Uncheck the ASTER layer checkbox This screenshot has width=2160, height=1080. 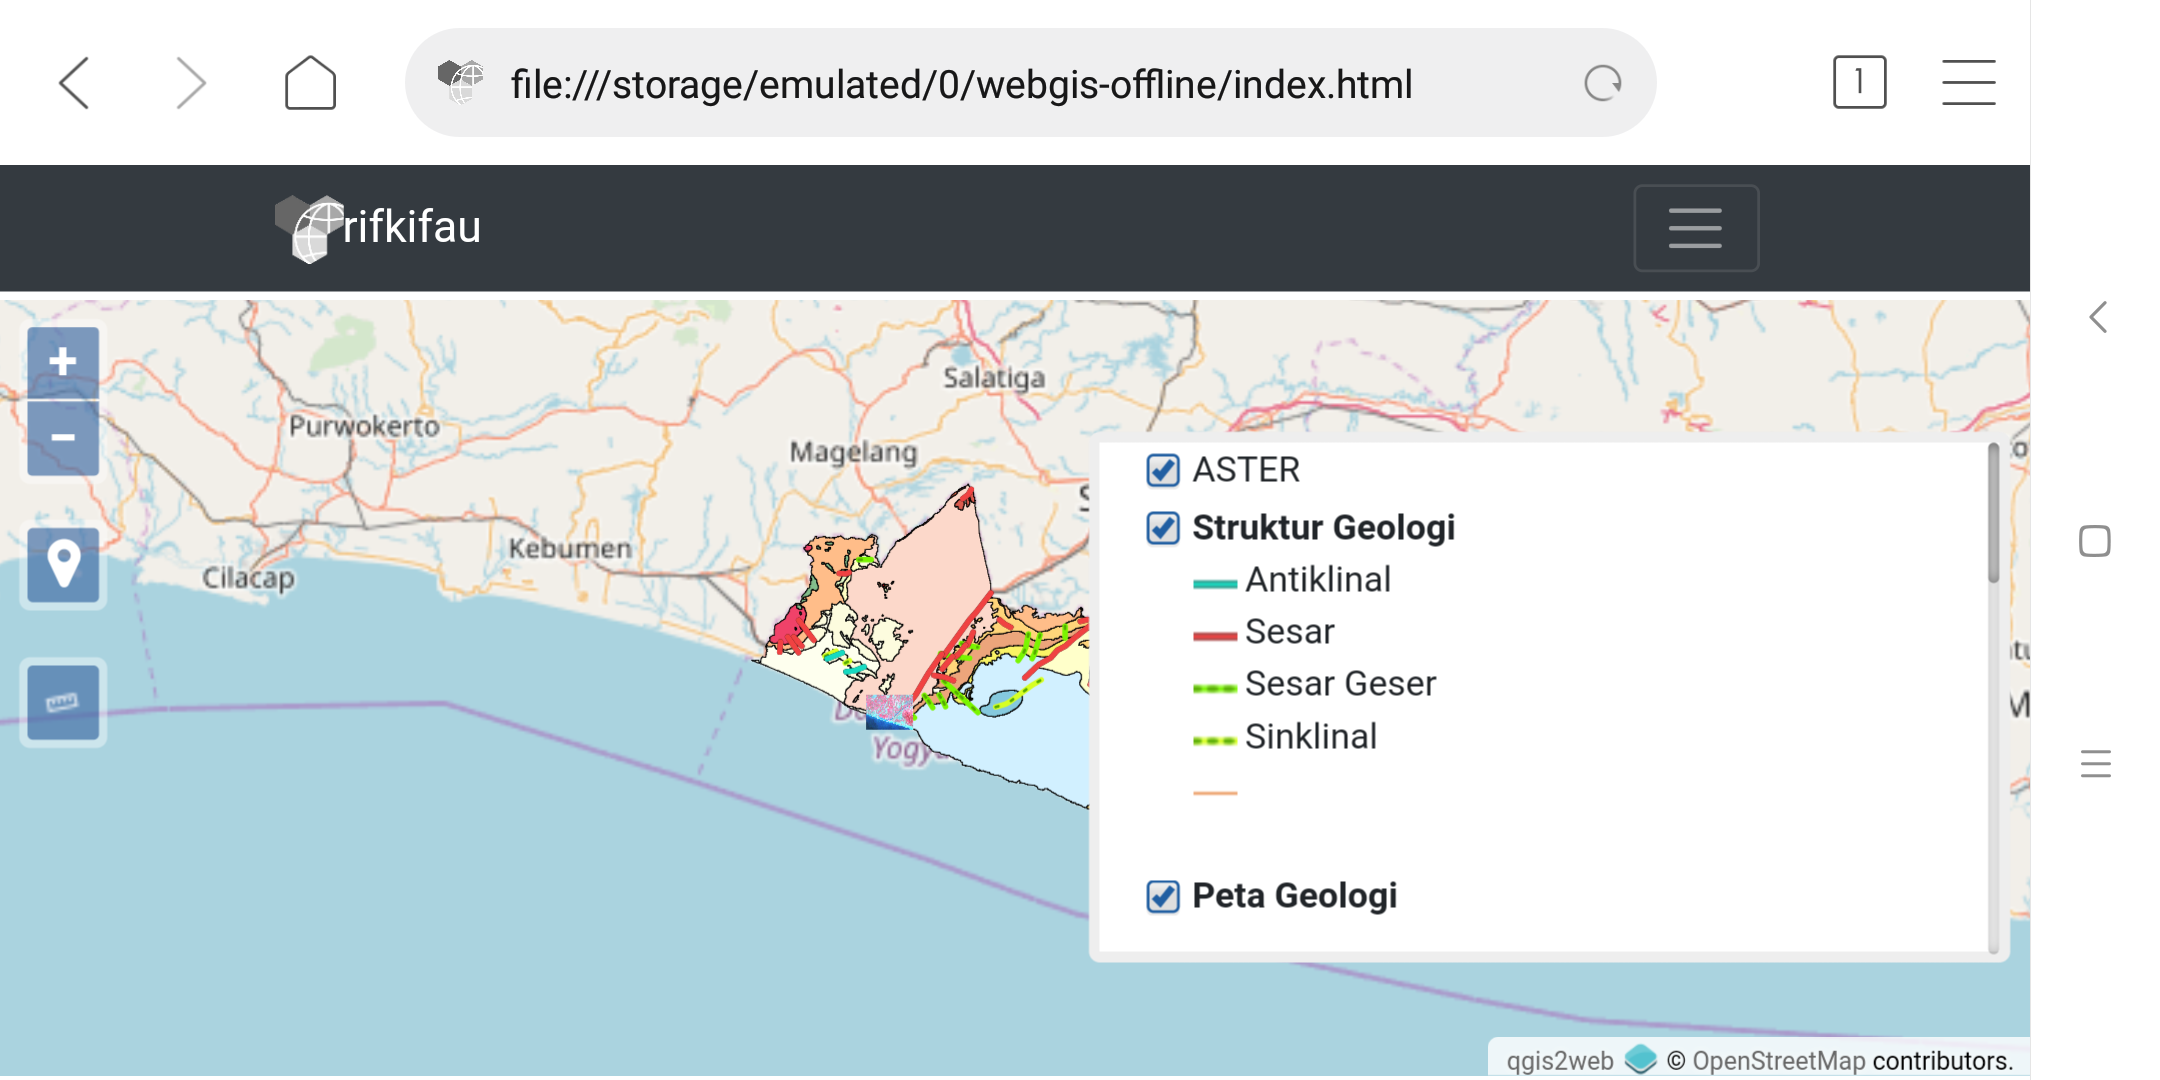coord(1163,470)
